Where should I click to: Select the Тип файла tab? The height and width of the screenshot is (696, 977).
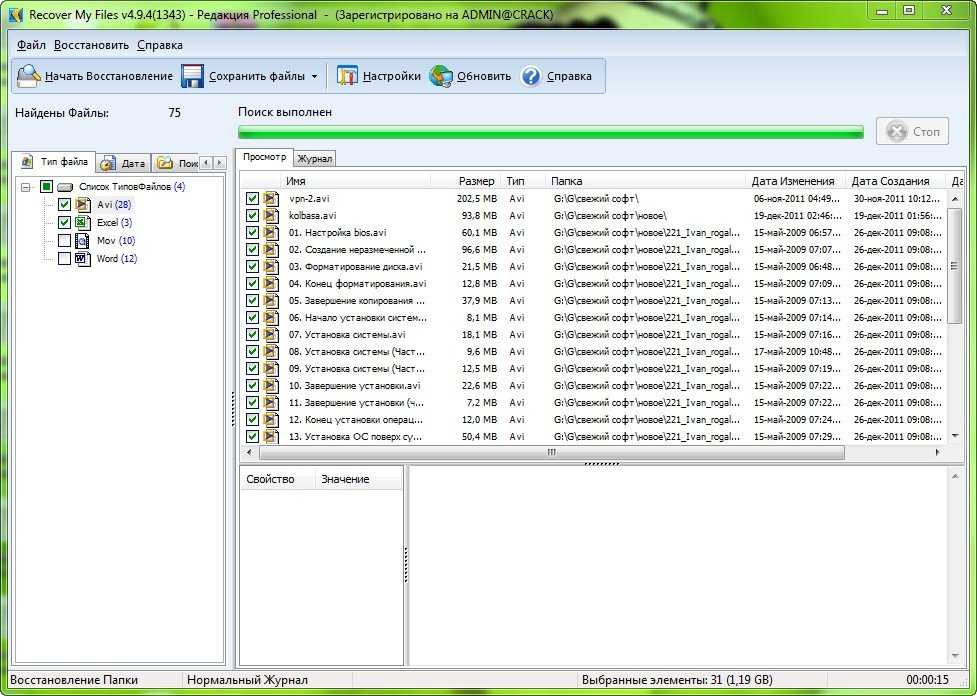(x=54, y=162)
